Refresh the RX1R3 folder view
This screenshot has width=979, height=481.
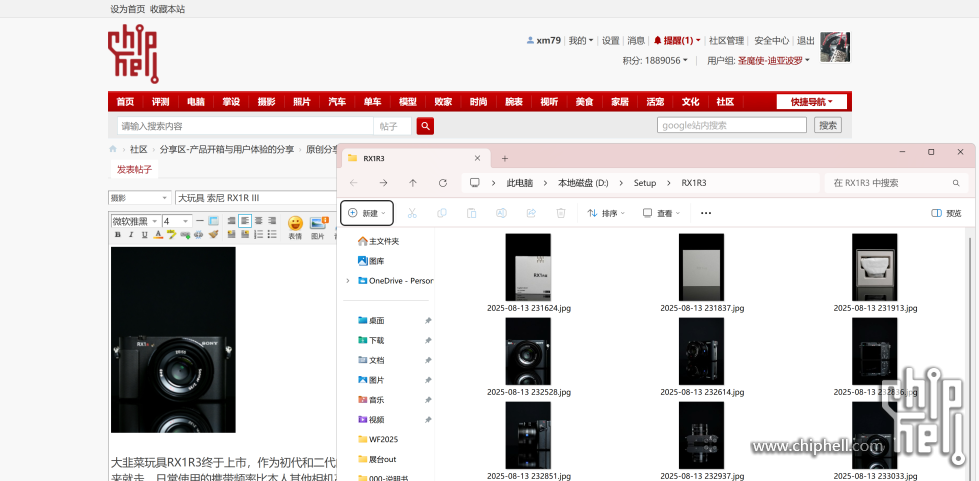click(443, 182)
